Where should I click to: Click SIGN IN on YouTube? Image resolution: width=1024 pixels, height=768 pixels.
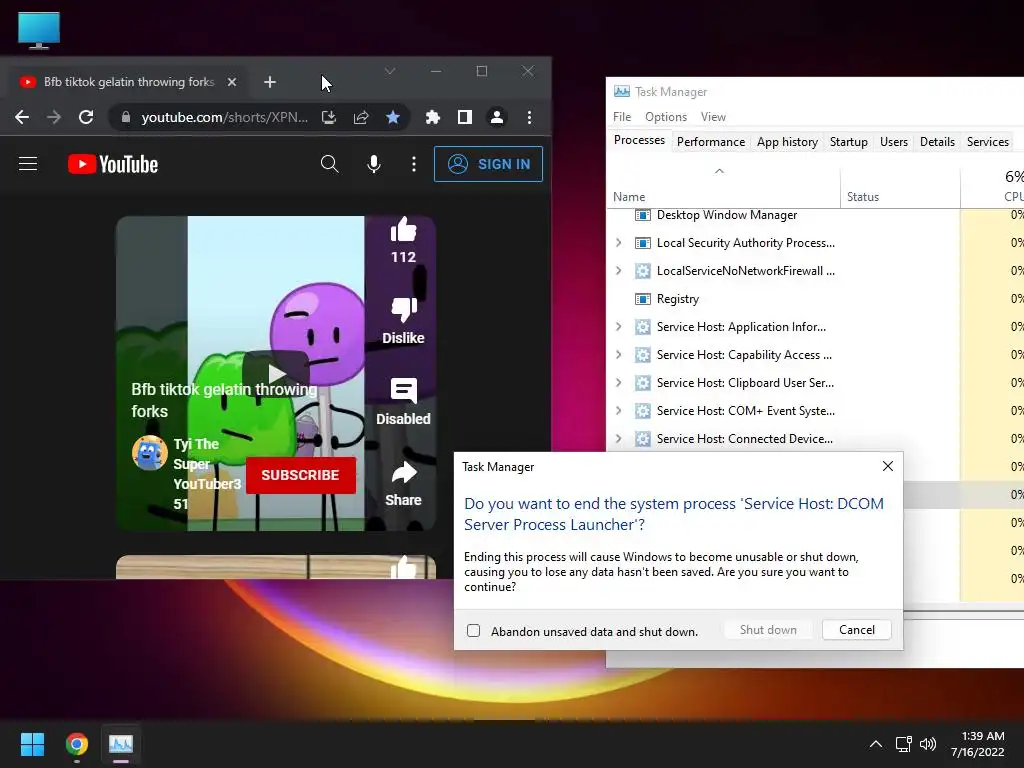pyautogui.click(x=488, y=164)
